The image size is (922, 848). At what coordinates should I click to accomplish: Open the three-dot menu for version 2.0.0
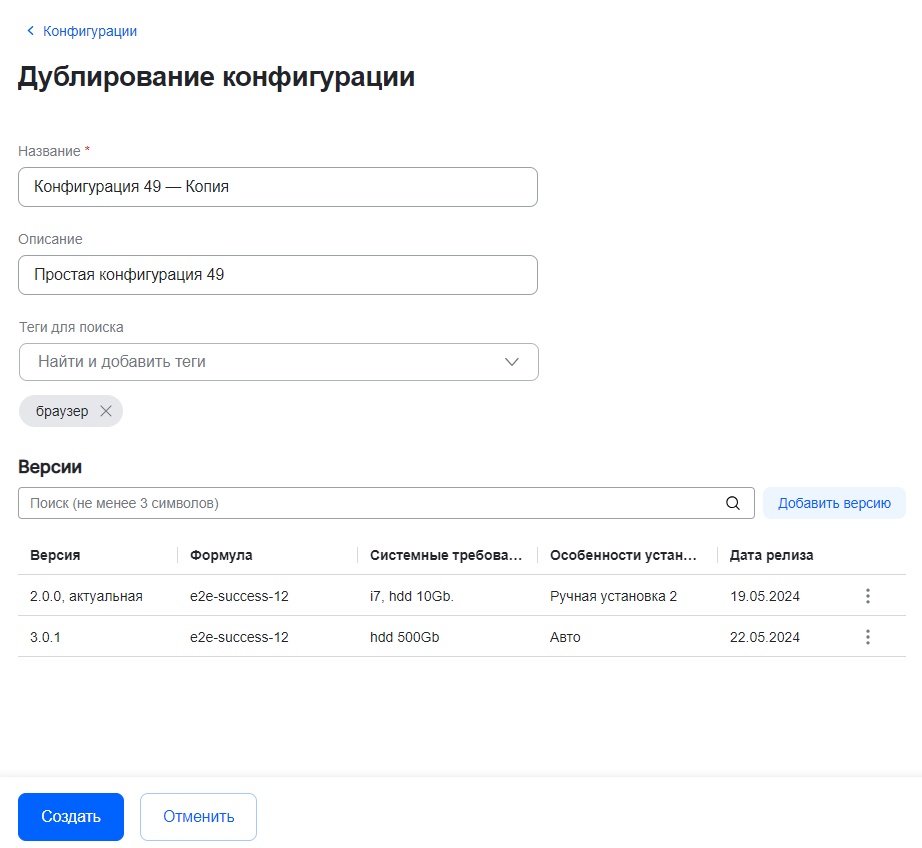point(867,596)
